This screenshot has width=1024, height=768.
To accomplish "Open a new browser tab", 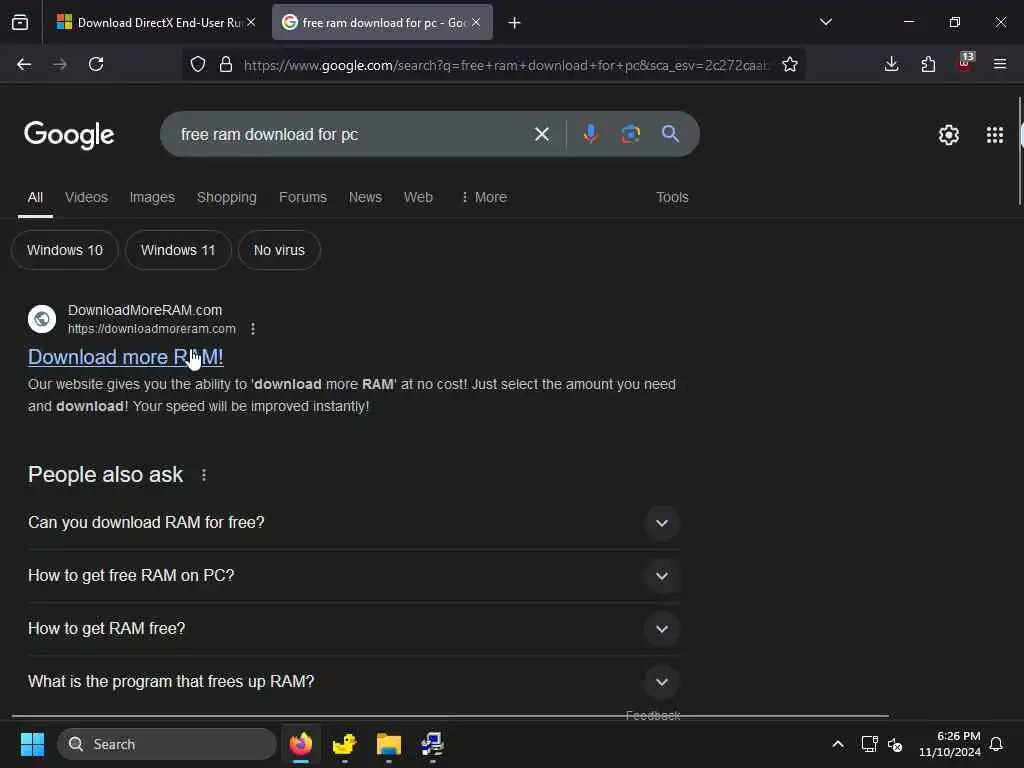I will click(x=515, y=23).
